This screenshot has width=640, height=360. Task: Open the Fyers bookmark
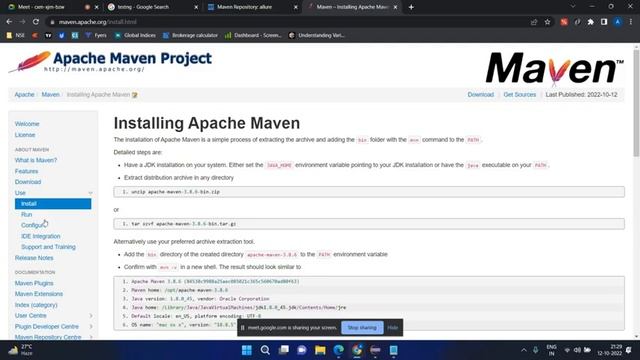(96, 36)
